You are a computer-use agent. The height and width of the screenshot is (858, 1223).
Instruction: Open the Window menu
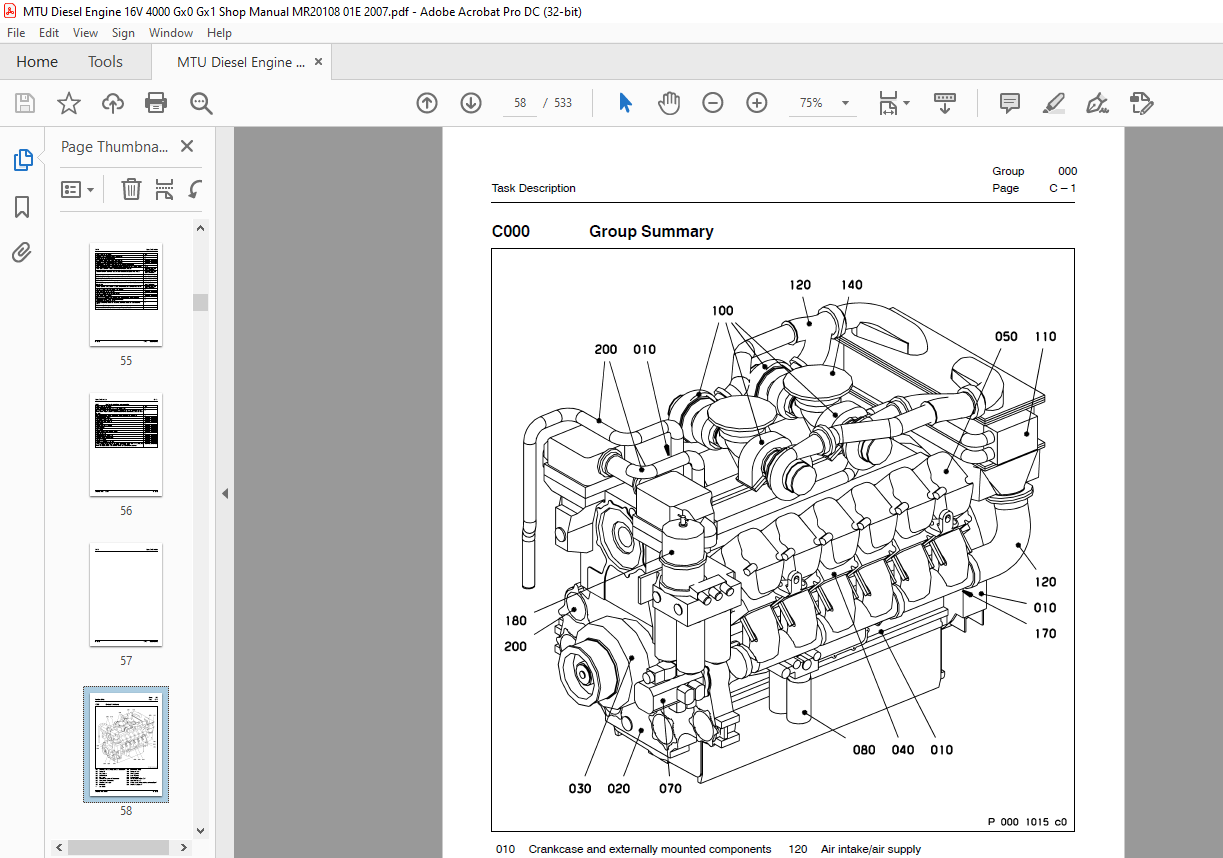pos(171,33)
